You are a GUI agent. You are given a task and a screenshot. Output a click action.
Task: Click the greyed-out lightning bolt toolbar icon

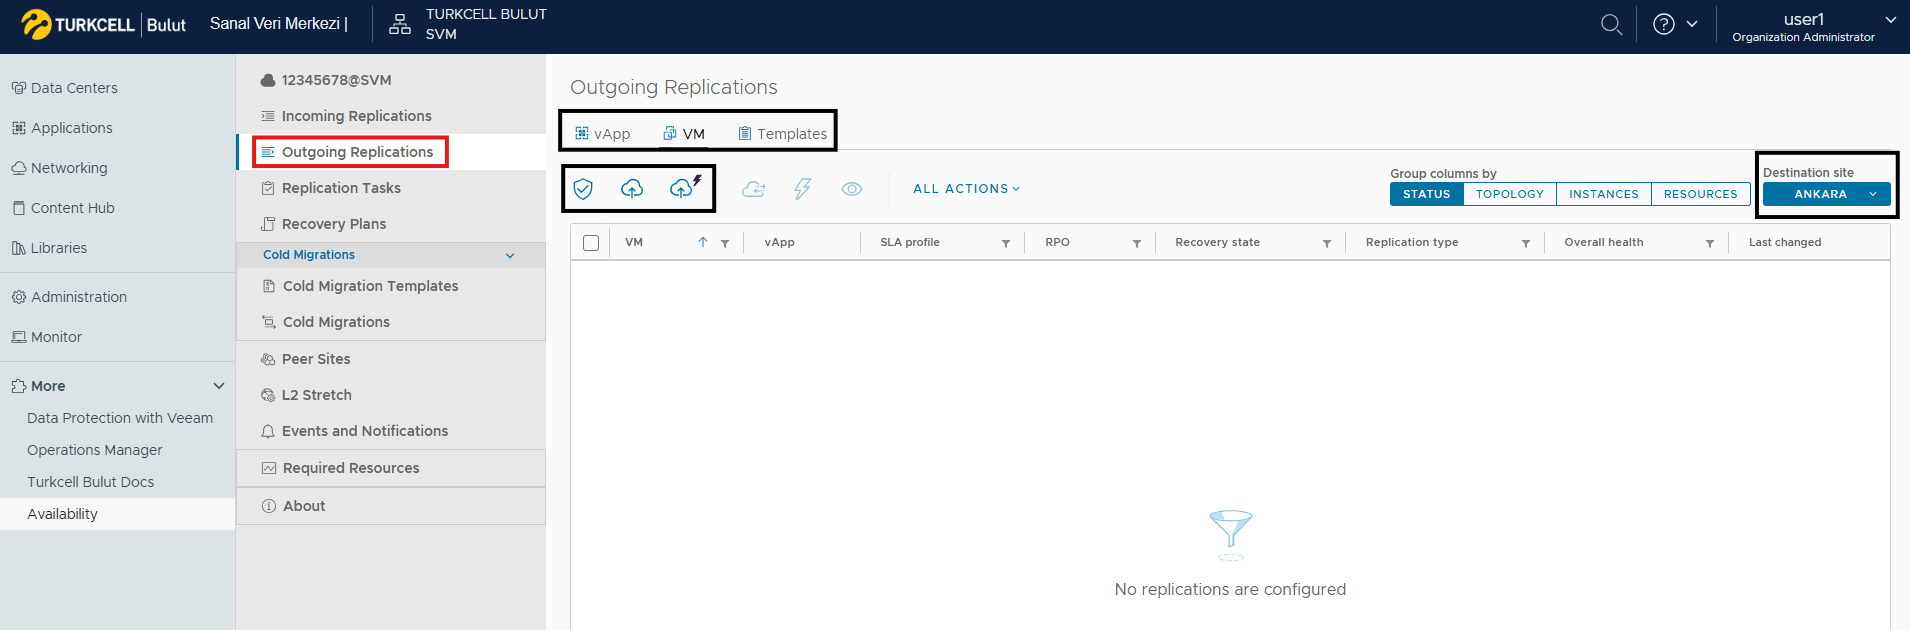[803, 188]
